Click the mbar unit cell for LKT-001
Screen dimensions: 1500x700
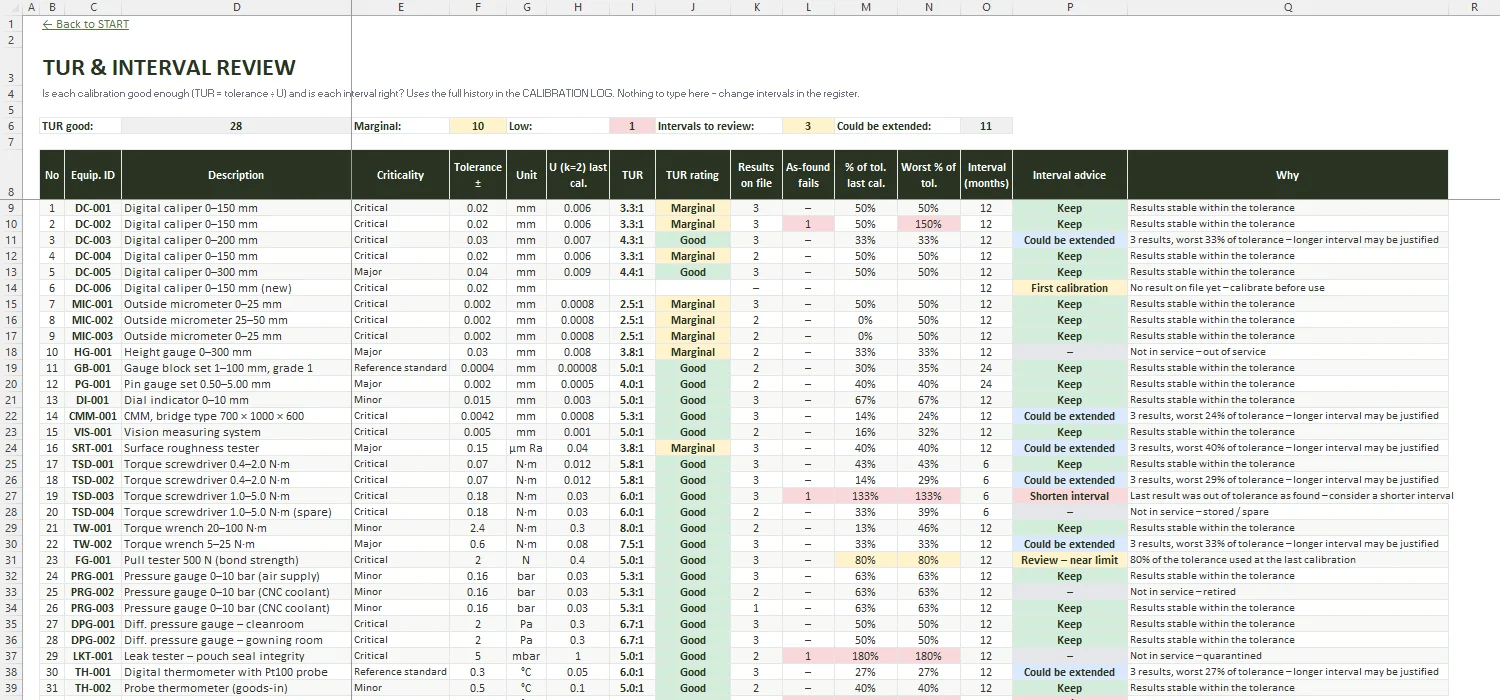tap(526, 656)
